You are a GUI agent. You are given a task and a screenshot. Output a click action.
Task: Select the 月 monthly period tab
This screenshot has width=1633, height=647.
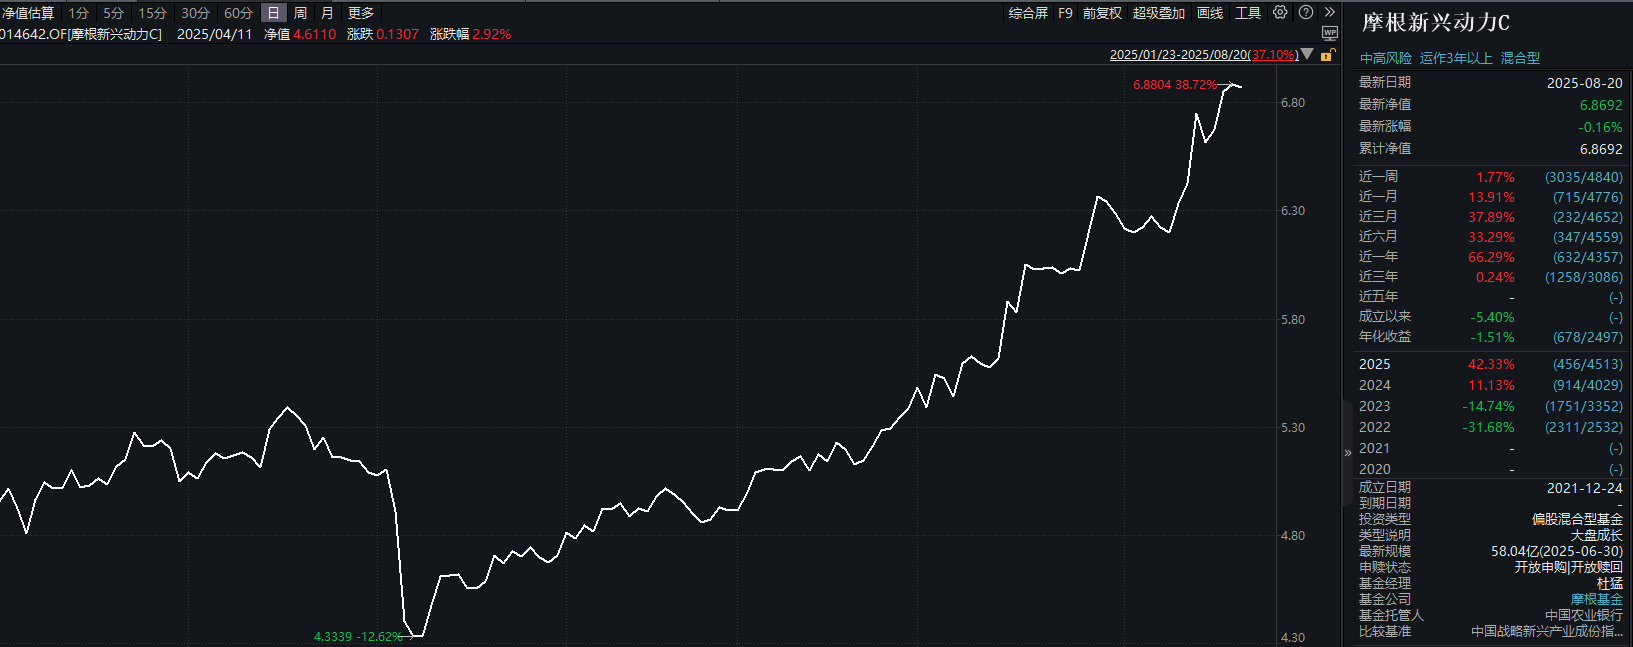(327, 13)
